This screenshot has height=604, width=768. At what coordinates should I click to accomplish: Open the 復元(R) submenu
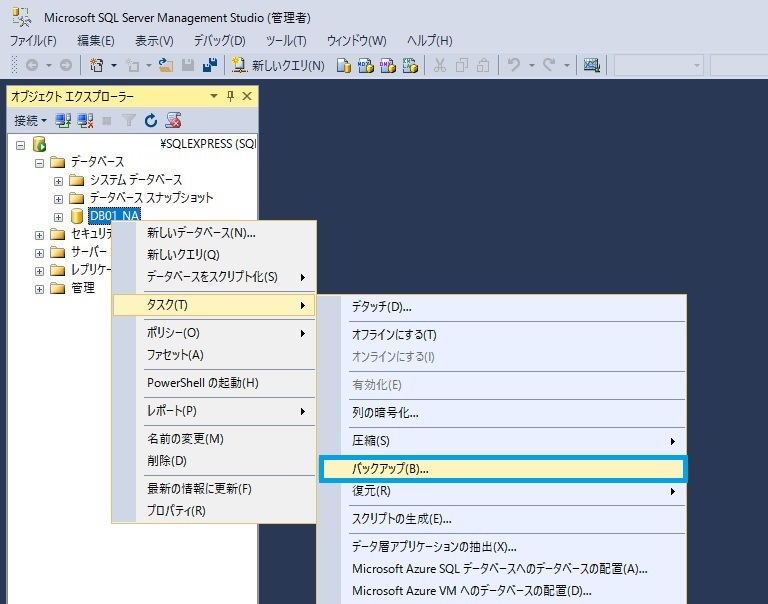pos(502,491)
